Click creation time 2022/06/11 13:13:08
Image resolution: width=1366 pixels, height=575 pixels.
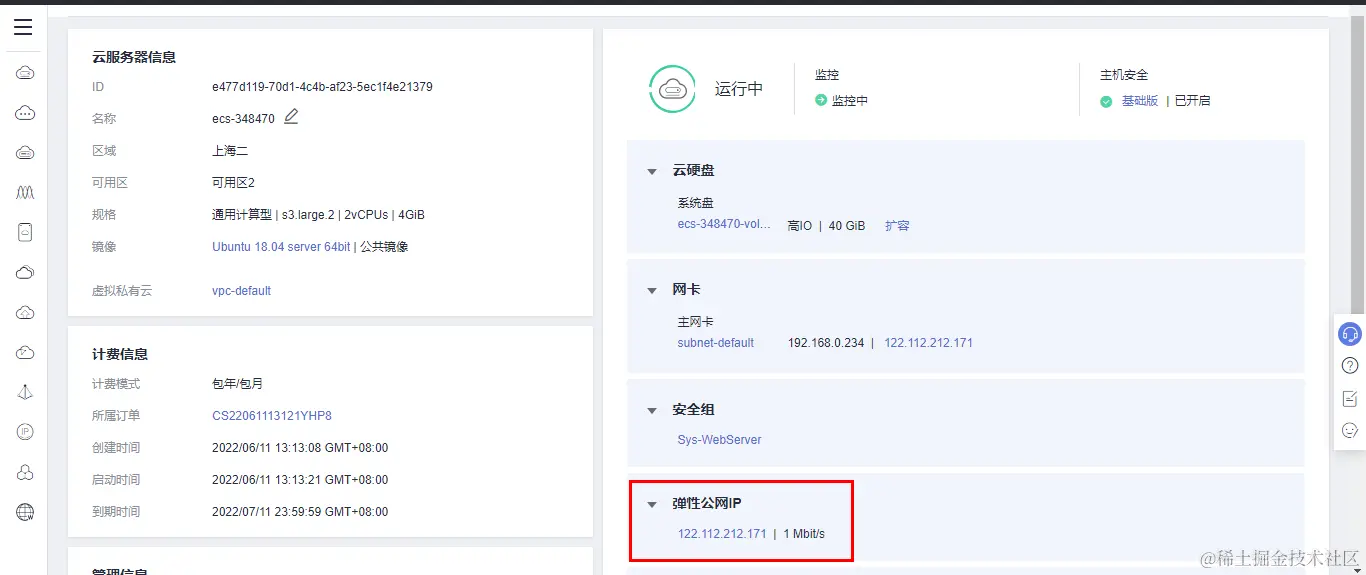300,448
